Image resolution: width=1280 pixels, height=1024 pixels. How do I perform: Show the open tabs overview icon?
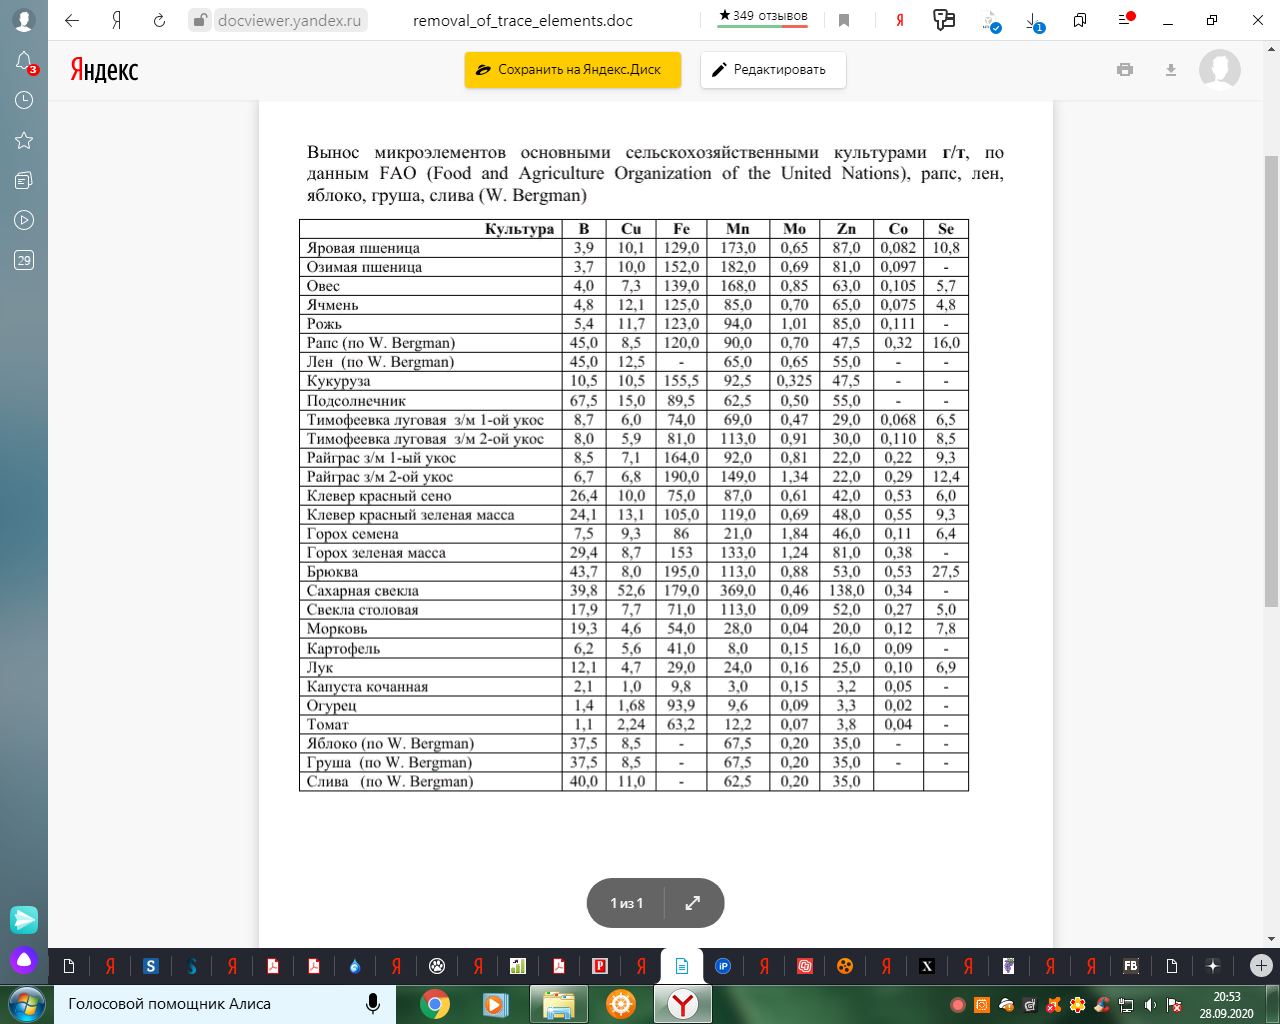click(1080, 20)
